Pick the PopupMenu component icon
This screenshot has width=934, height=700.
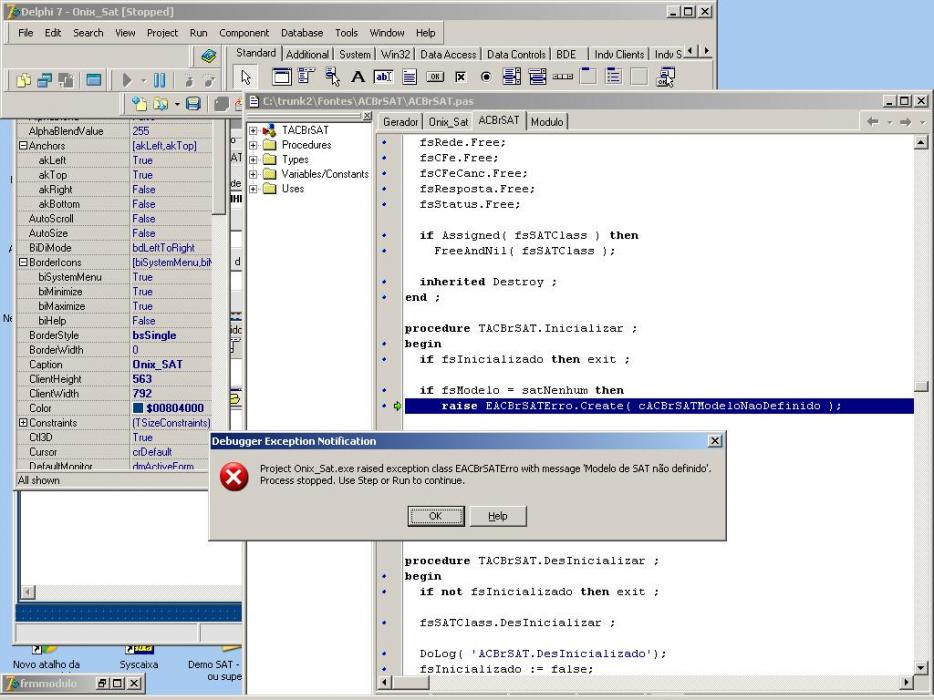click(332, 77)
